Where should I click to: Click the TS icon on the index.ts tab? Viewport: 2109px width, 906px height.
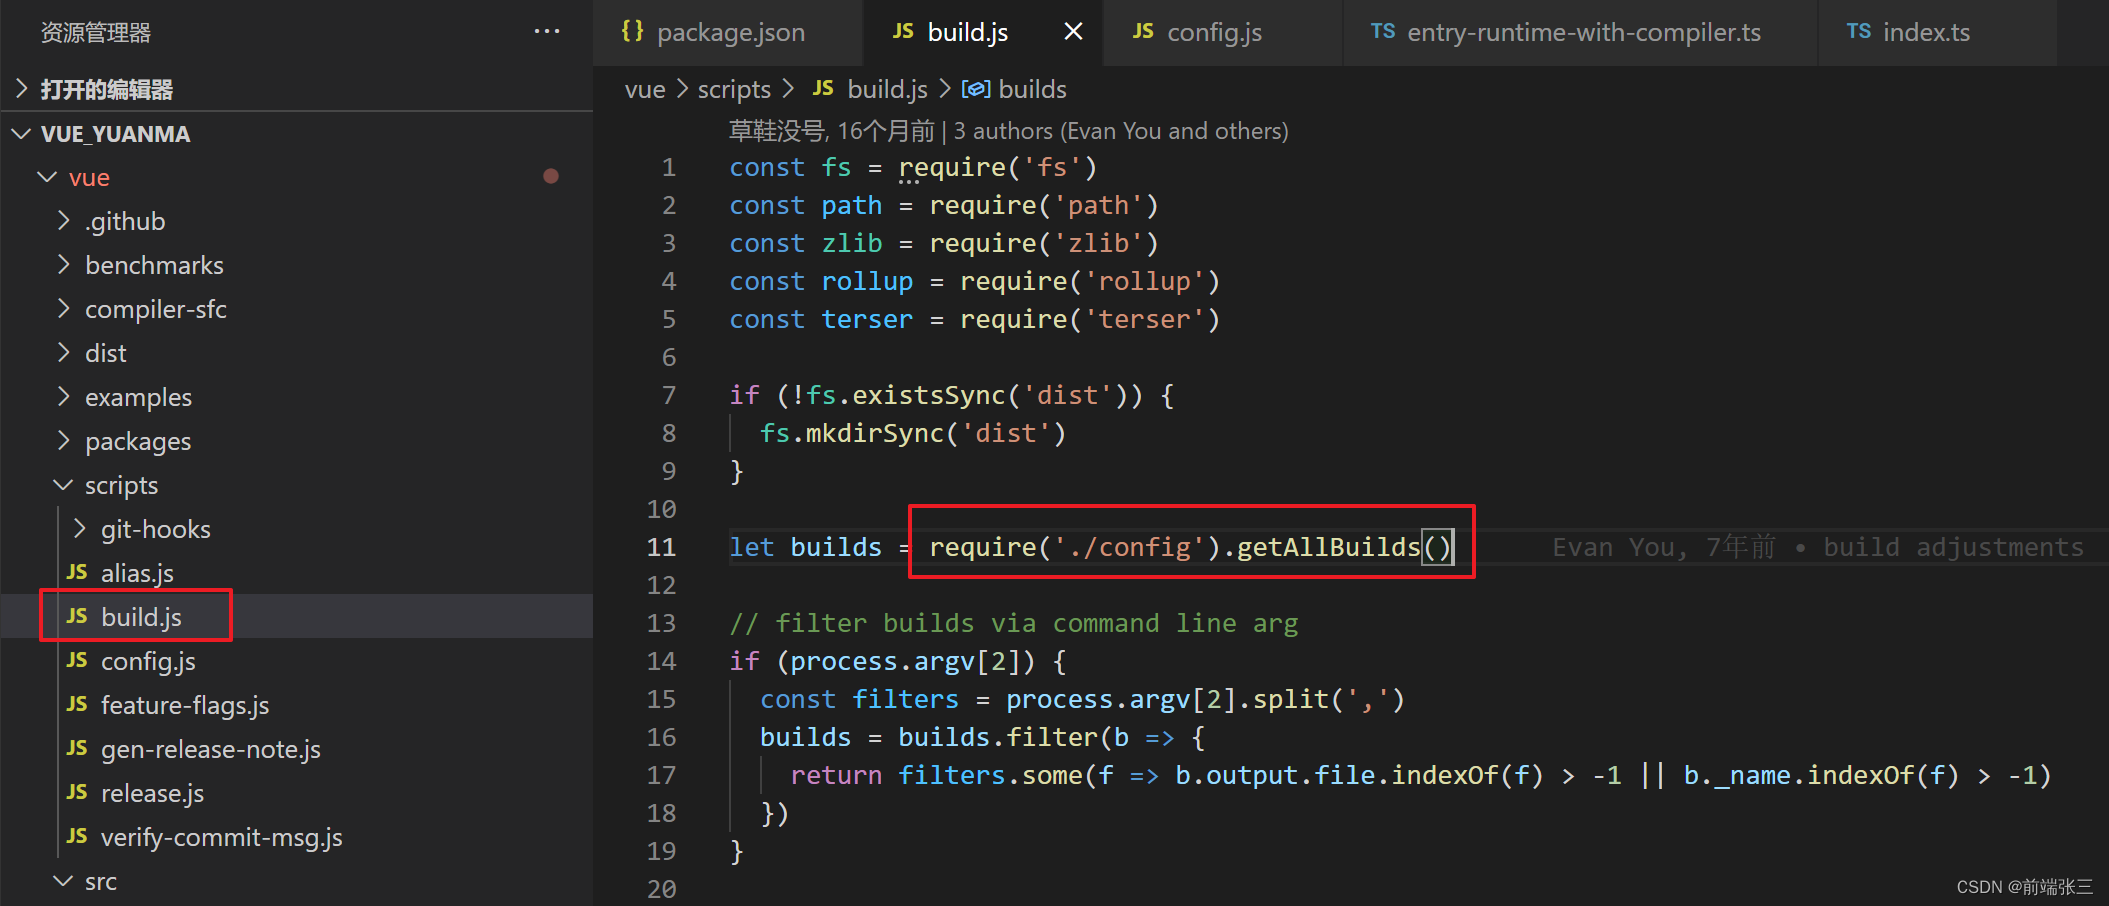pyautogui.click(x=1859, y=32)
